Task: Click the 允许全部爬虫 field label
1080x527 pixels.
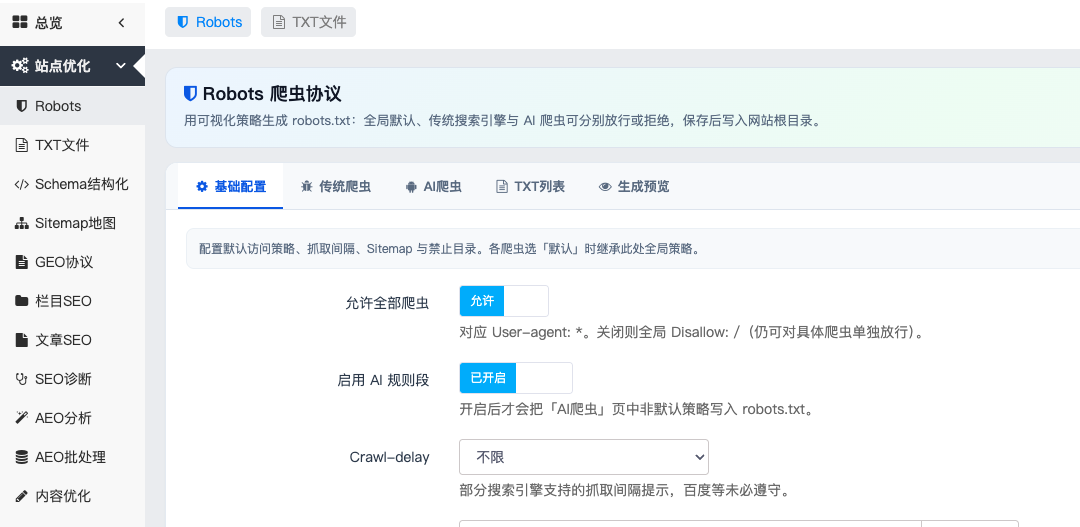Action: (387, 302)
